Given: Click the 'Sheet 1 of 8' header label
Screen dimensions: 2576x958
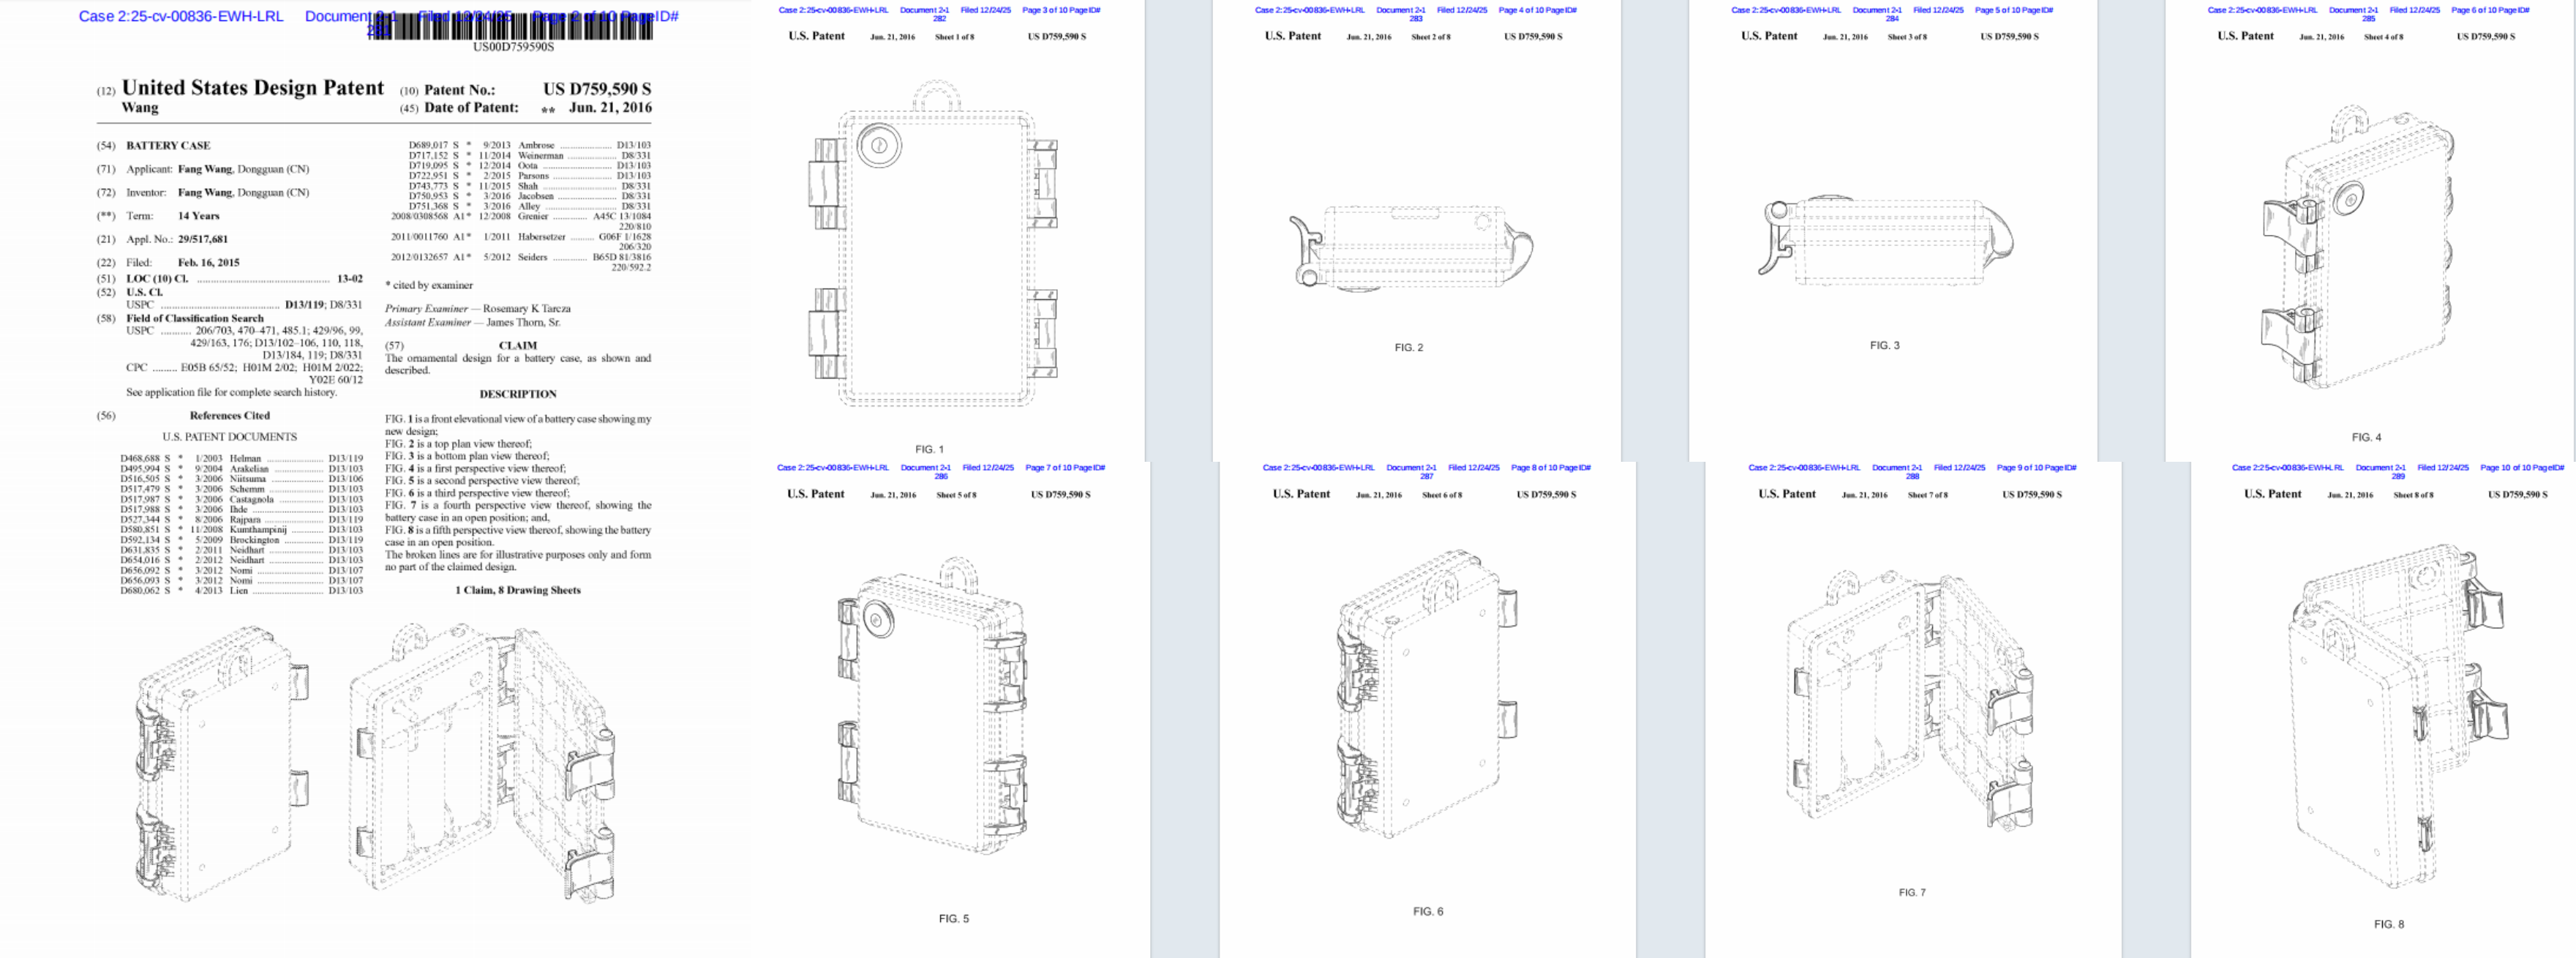Looking at the screenshot, I should [954, 37].
